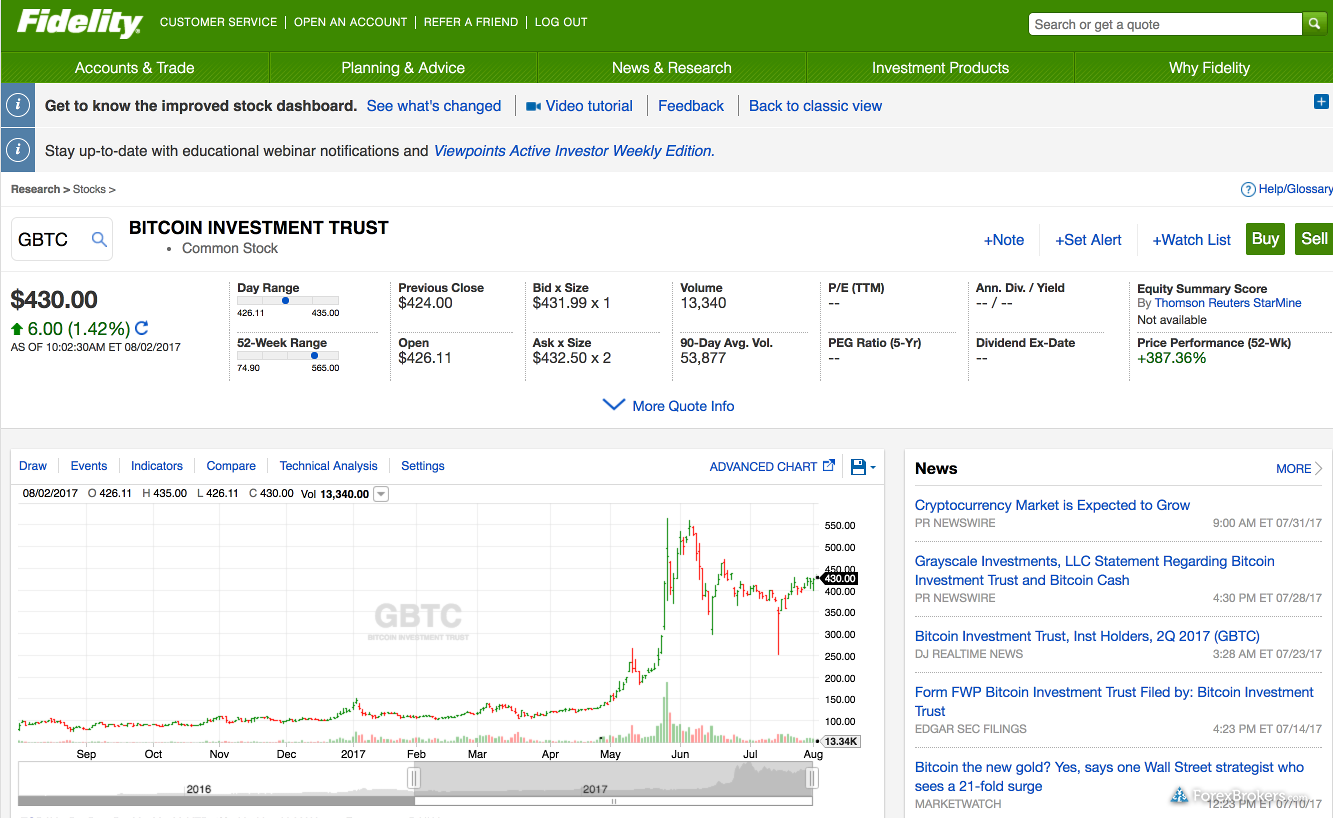Click +Set Alert link

[1088, 240]
